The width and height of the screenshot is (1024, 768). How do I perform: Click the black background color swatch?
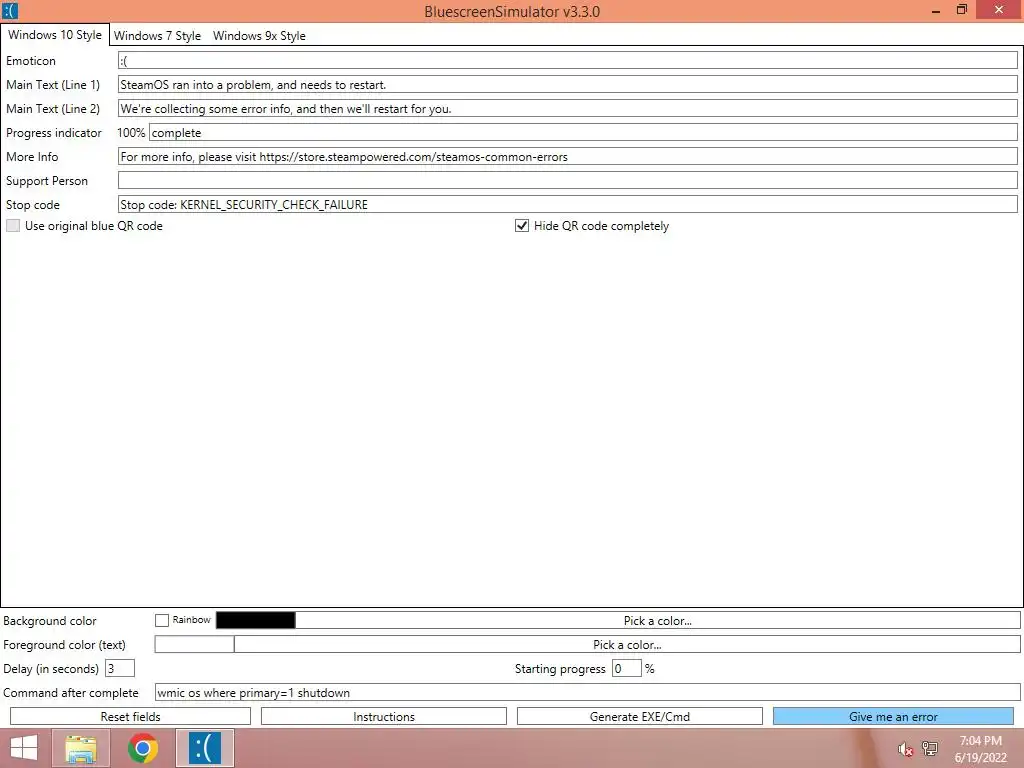point(255,620)
